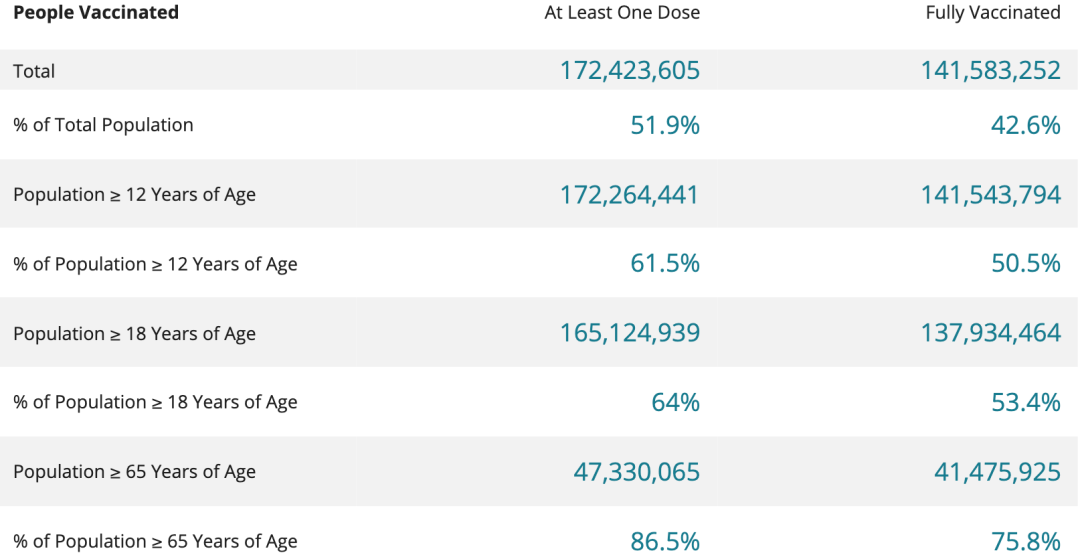
Task: Select the Total row label
Action: 34,71
